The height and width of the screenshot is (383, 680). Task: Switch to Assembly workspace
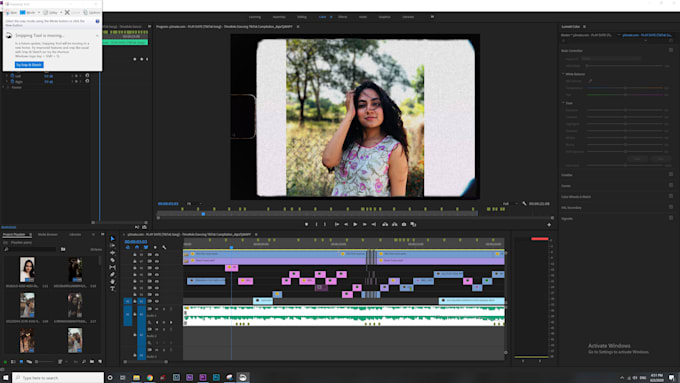point(279,17)
